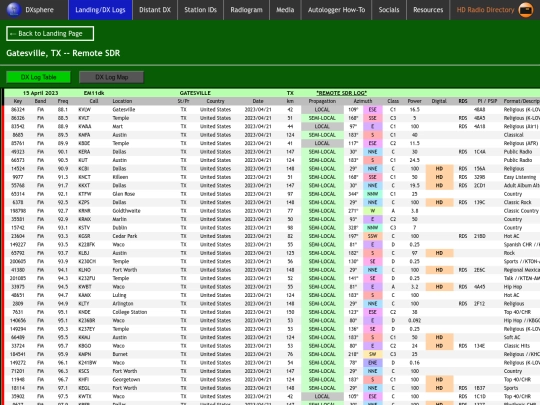
Task: Click the Propagation column header
Action: [322, 101]
